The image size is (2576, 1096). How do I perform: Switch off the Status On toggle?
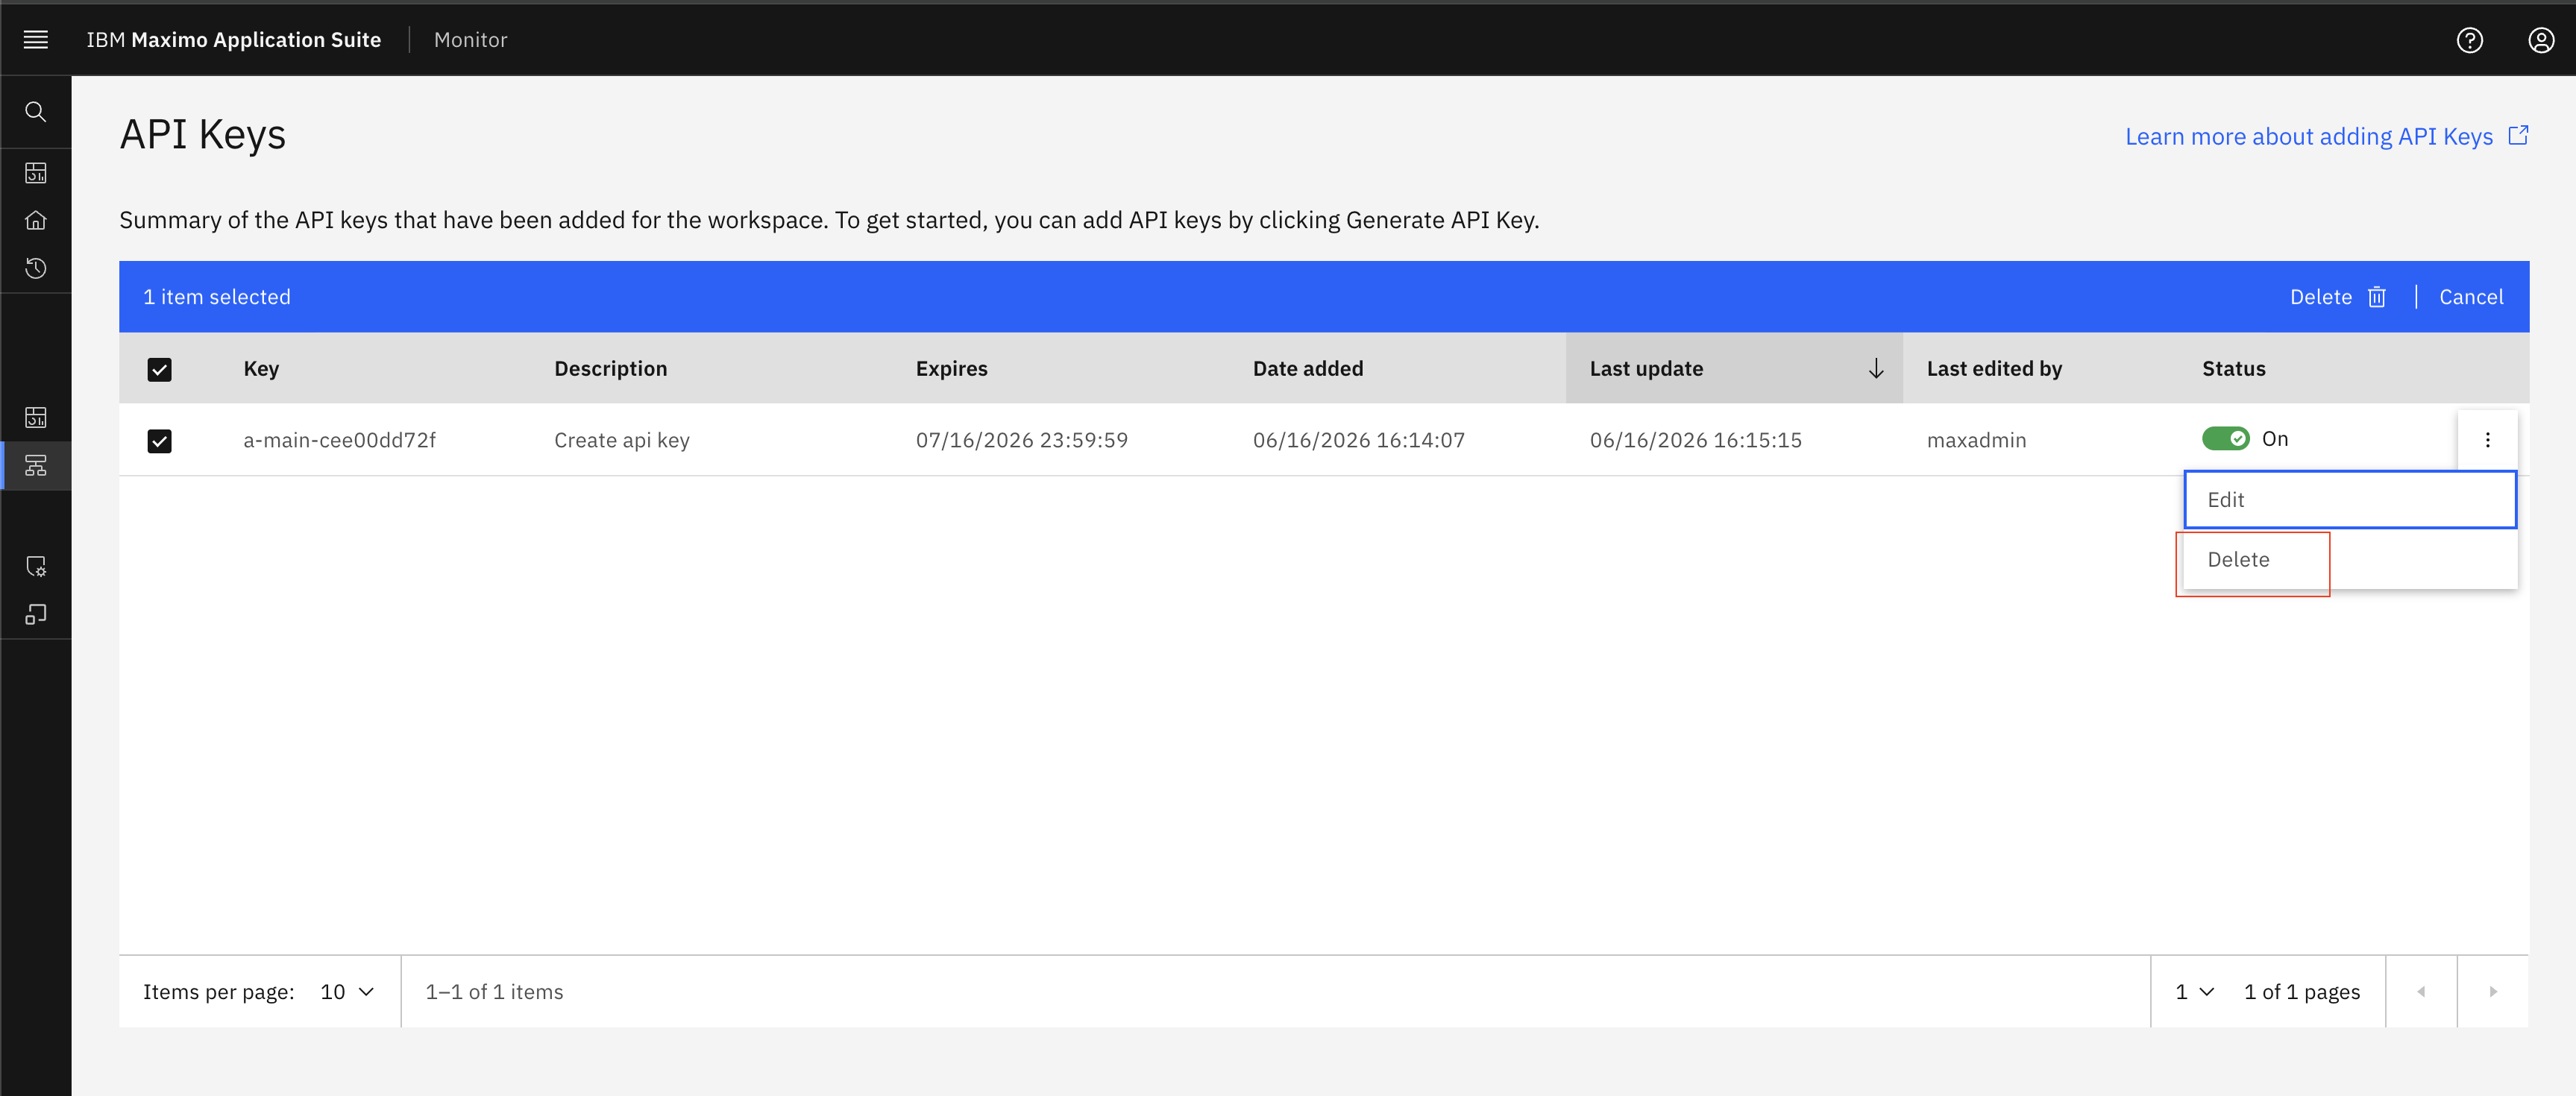[x=2225, y=439]
